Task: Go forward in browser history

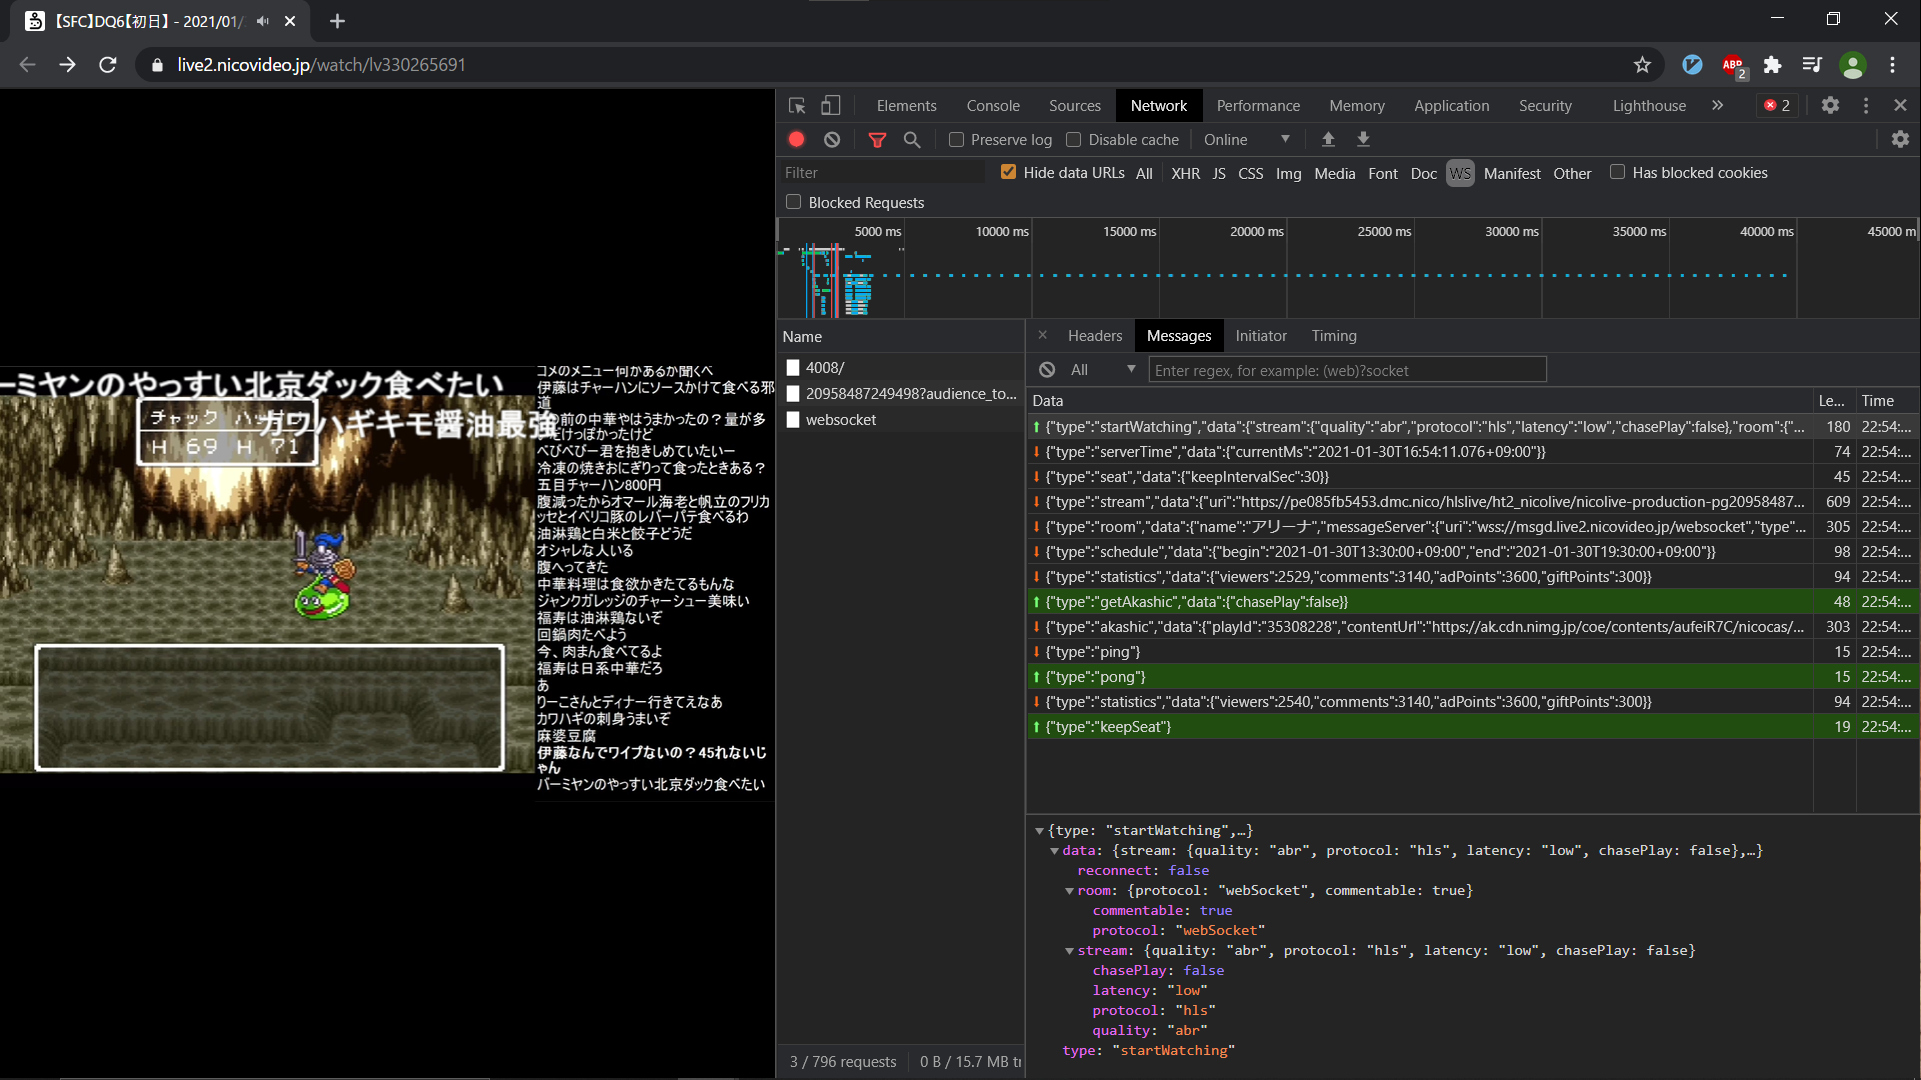Action: click(x=67, y=65)
